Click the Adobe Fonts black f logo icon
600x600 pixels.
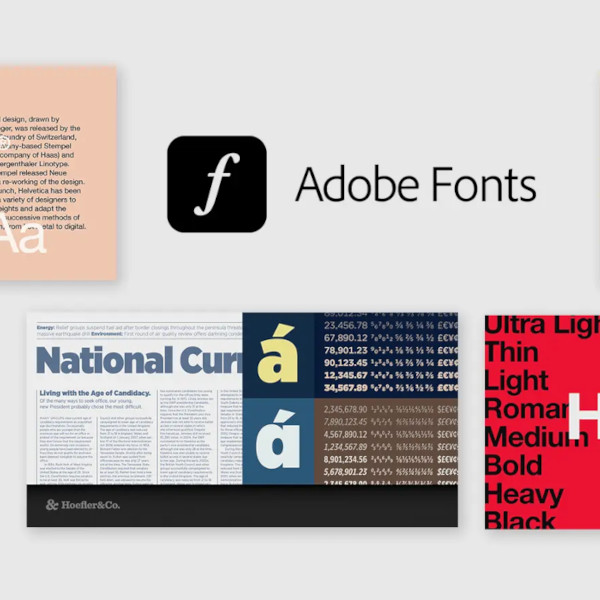coord(216,185)
